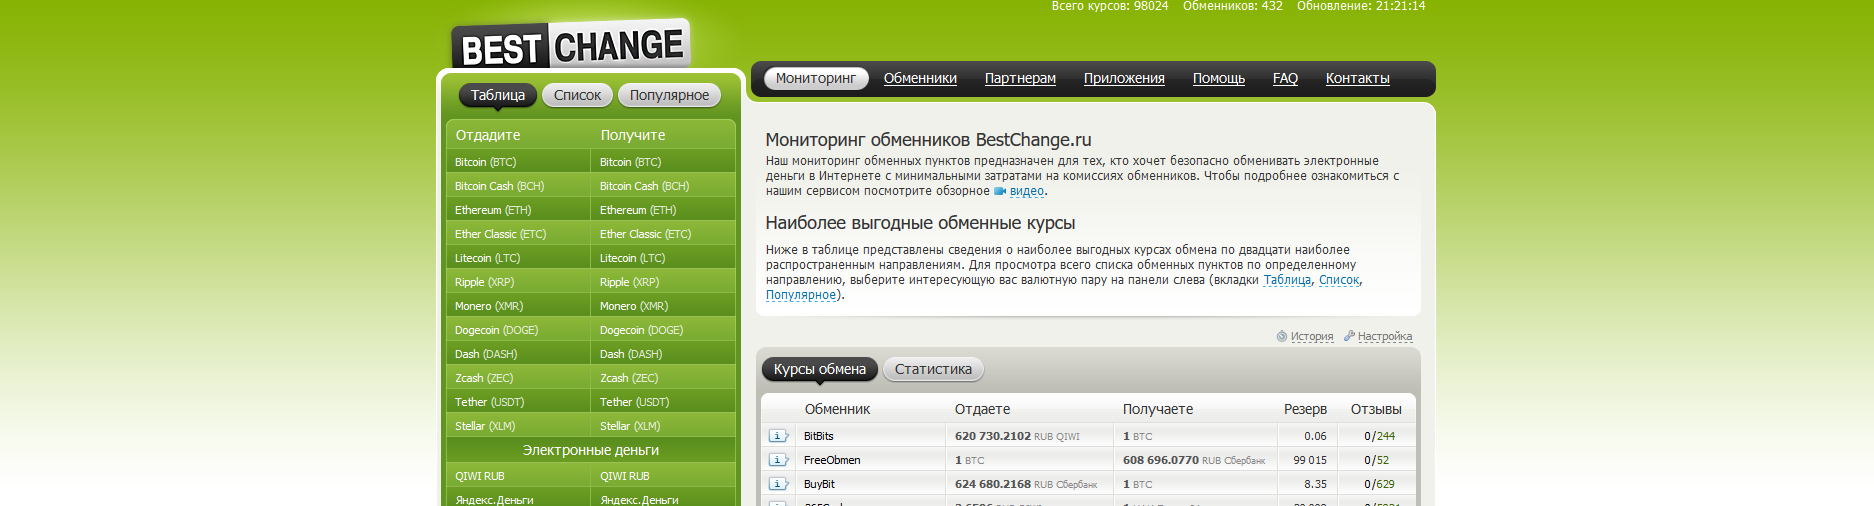Select Litecoin (LTC) in Отдадите column
1874x506 pixels.
point(518,258)
